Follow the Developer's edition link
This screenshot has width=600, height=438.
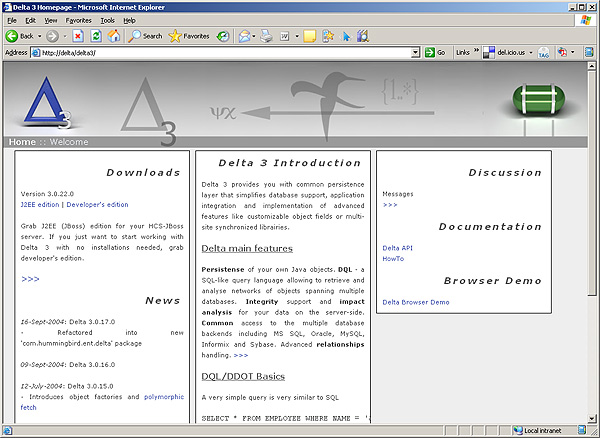point(97,205)
